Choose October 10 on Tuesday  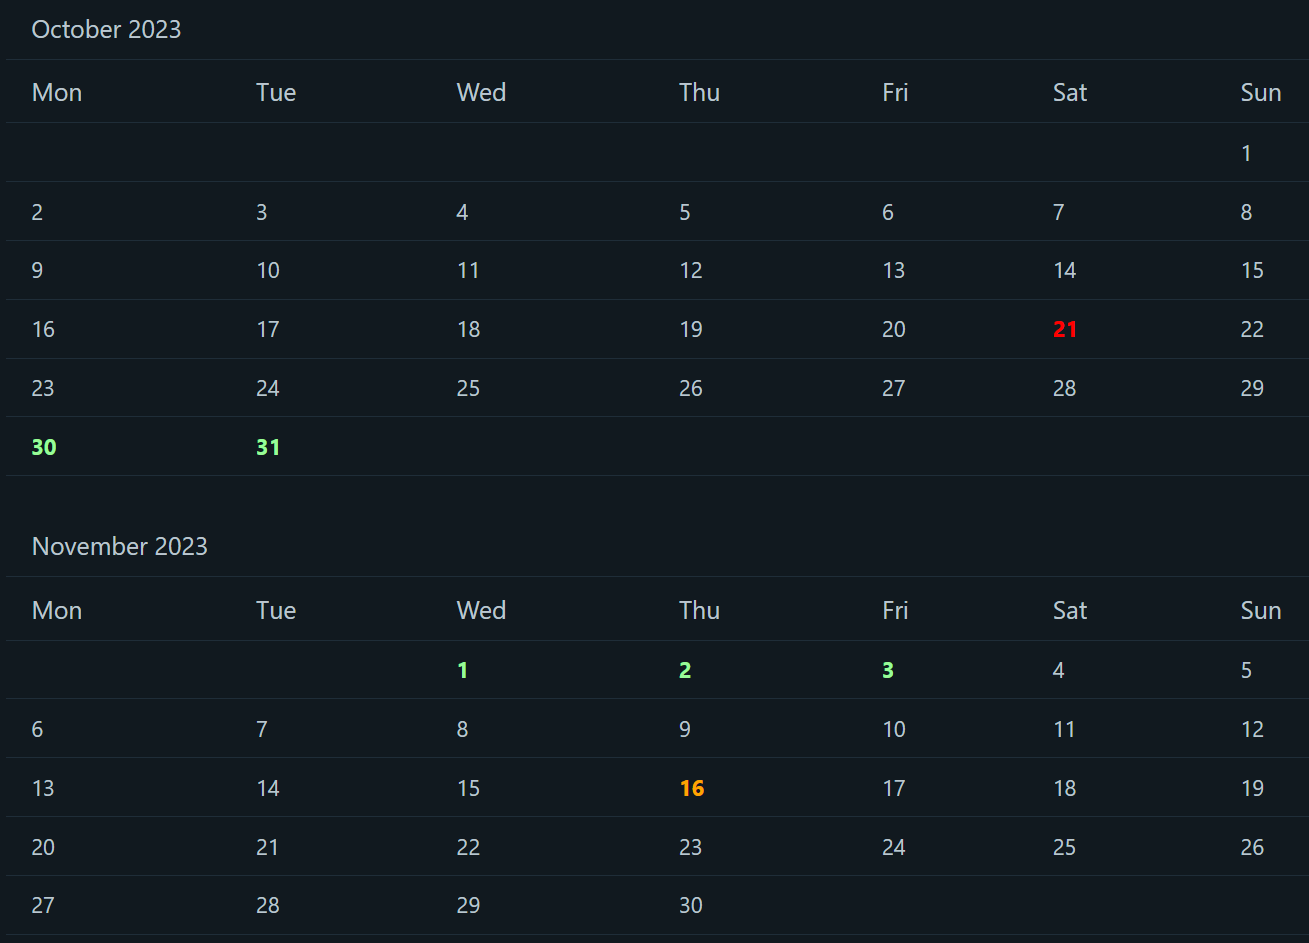[268, 270]
